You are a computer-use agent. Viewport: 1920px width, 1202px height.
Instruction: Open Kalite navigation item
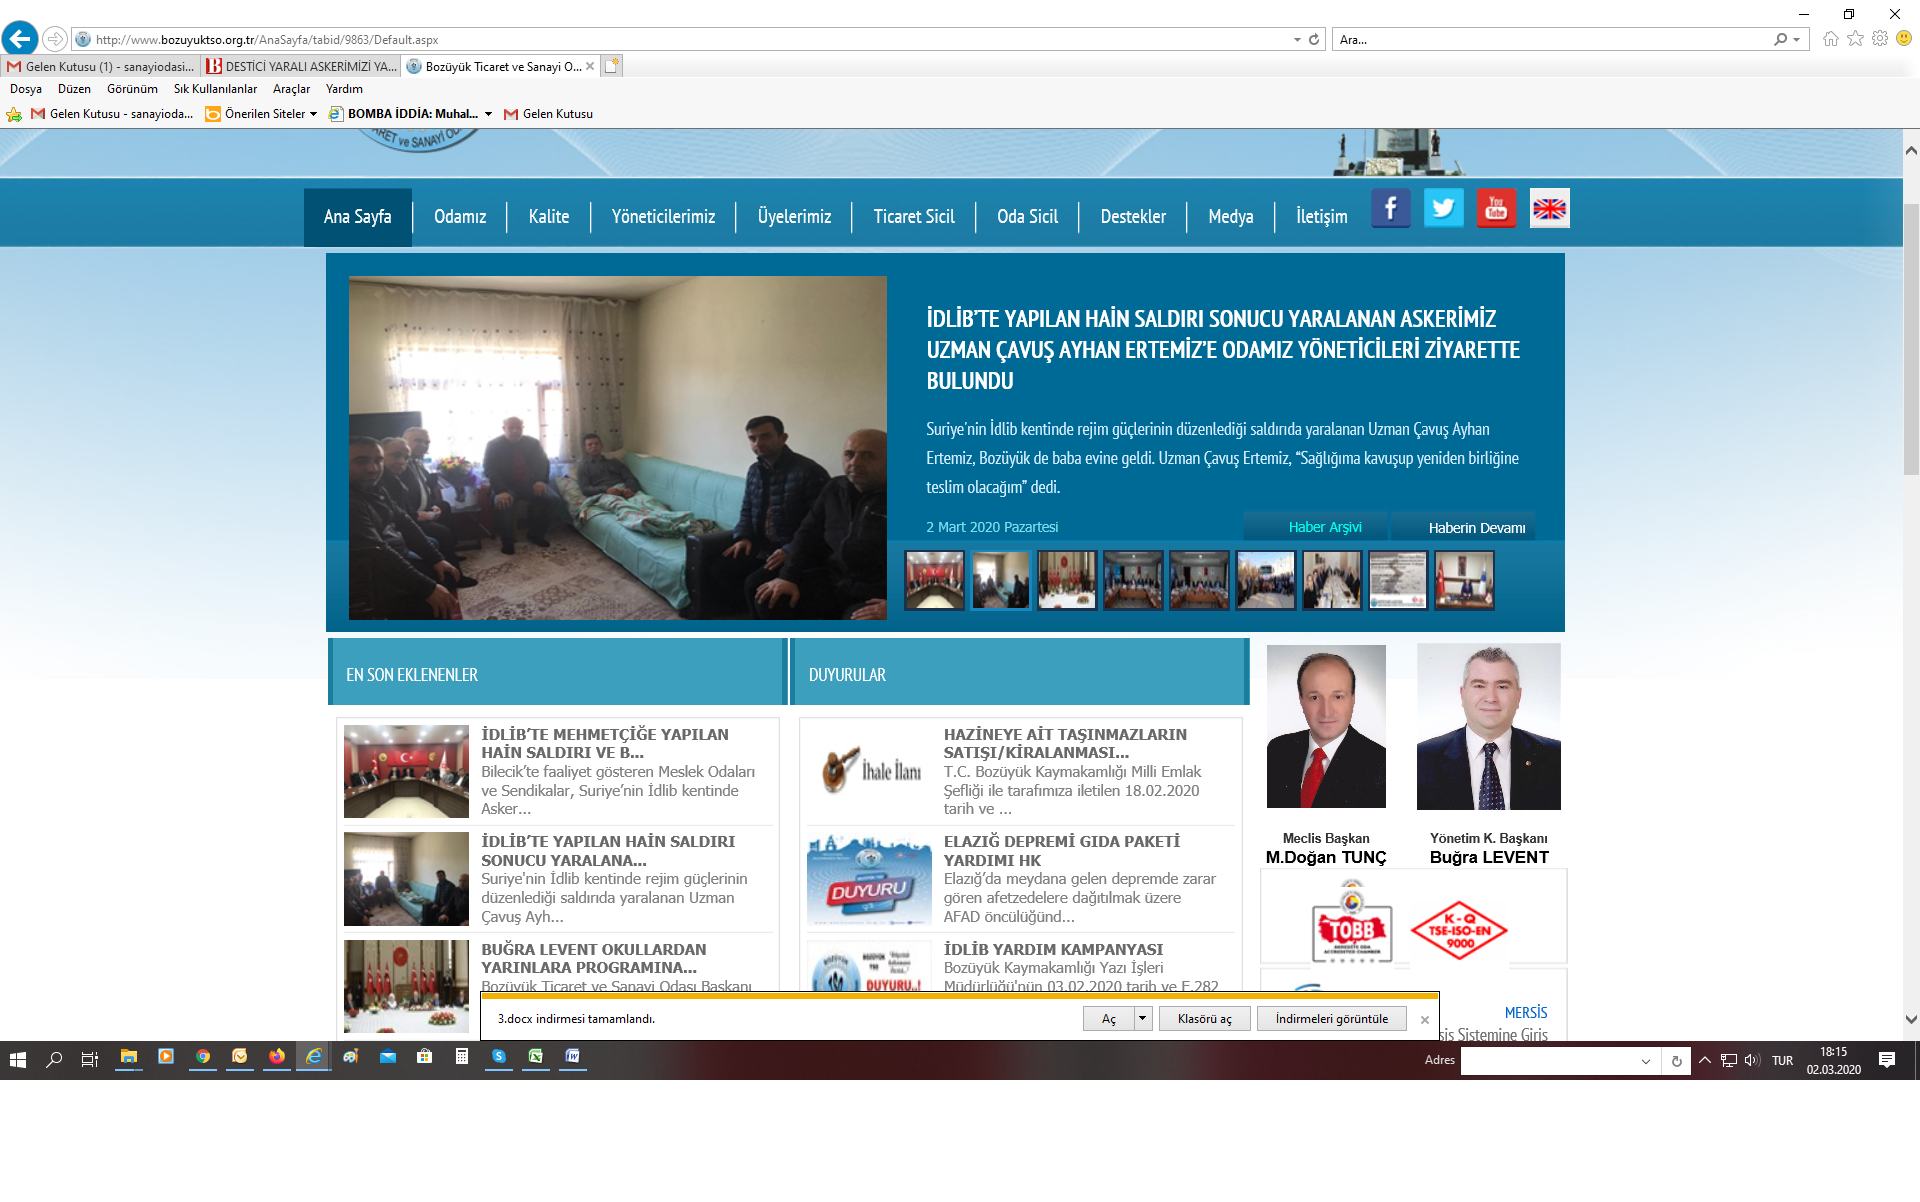coord(549,217)
